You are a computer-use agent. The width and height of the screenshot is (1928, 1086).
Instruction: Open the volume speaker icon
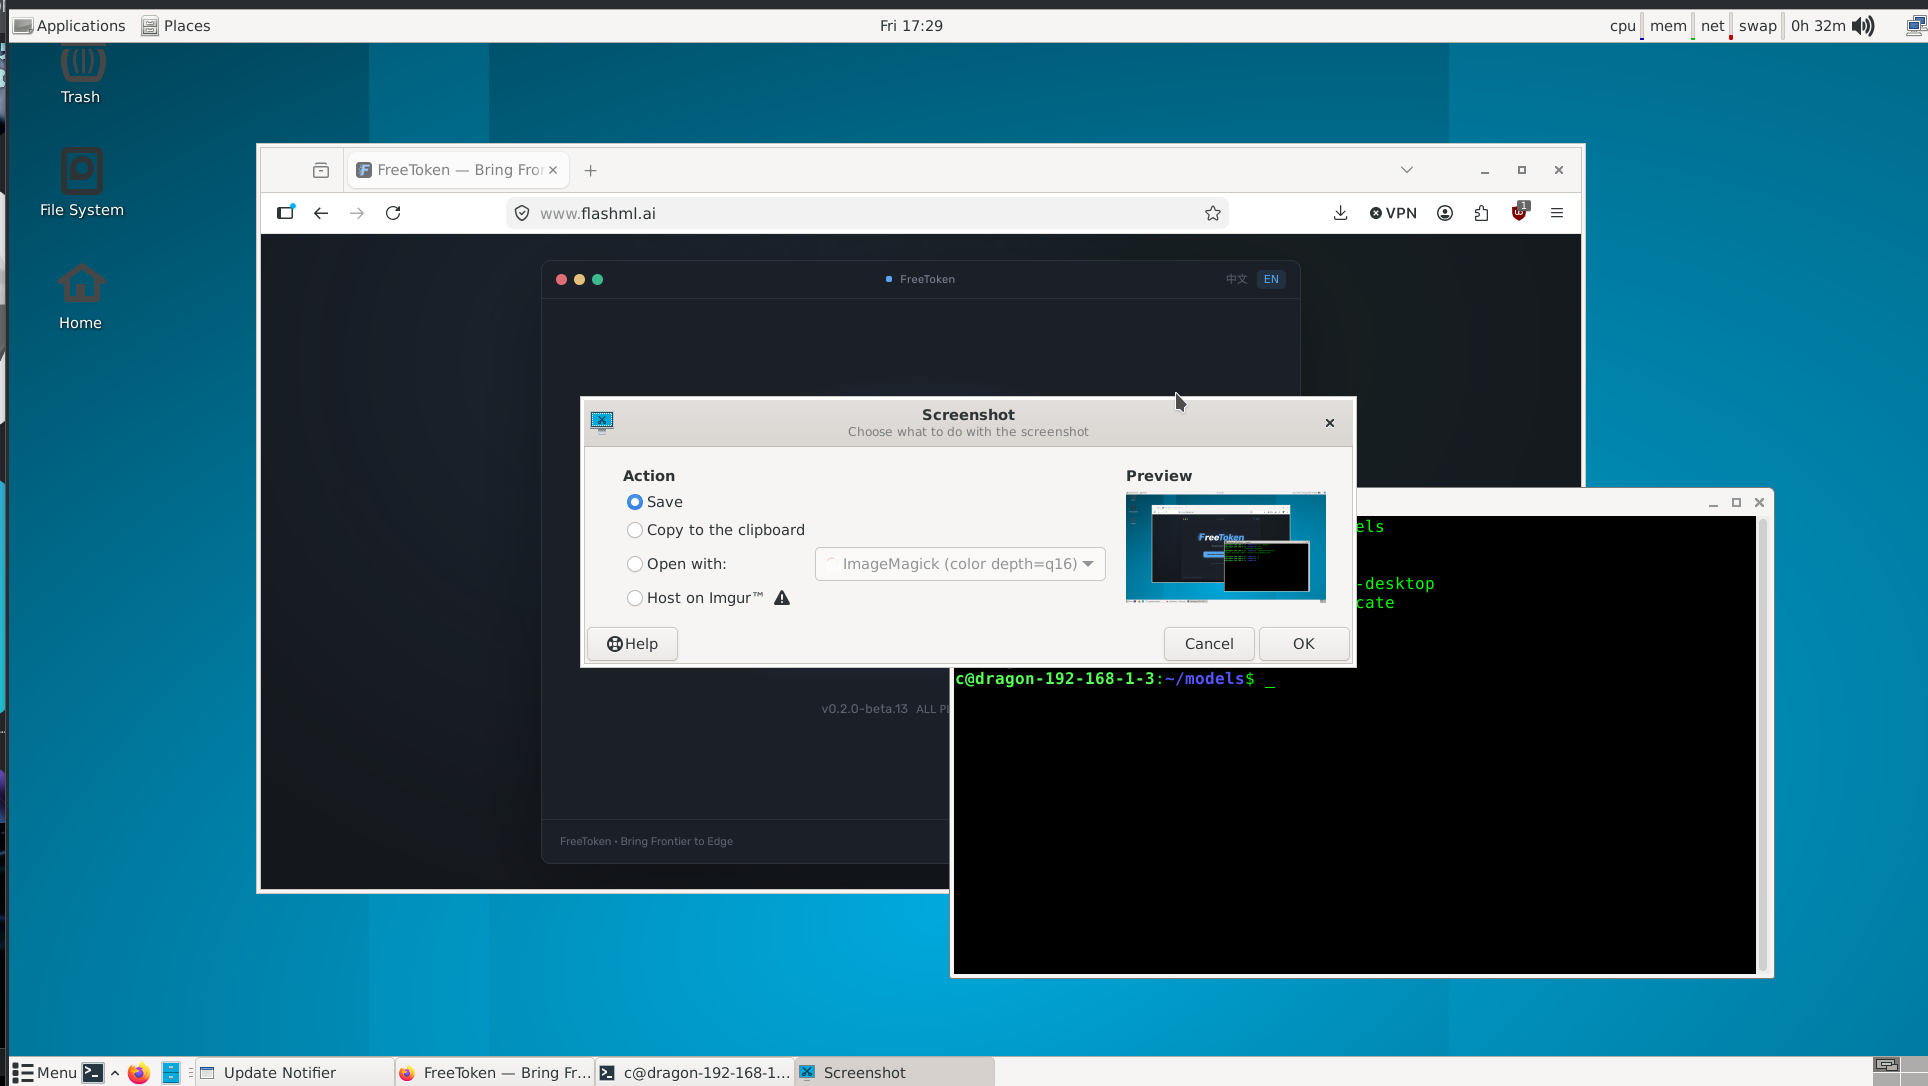1863,26
